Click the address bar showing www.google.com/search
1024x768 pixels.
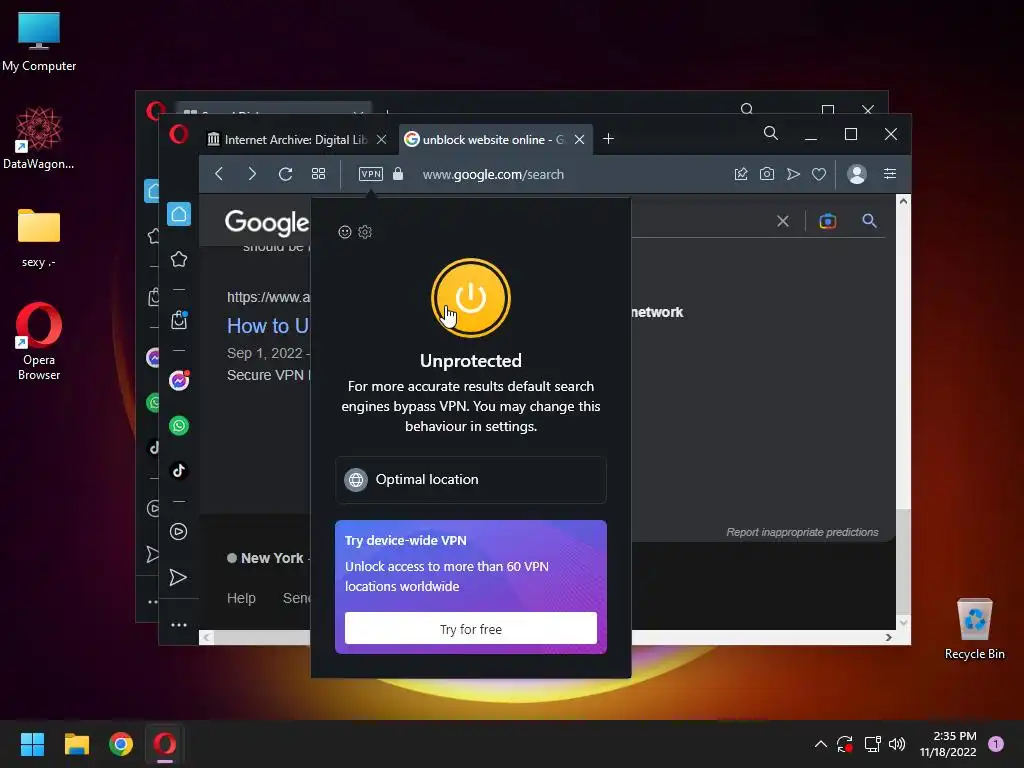493,174
